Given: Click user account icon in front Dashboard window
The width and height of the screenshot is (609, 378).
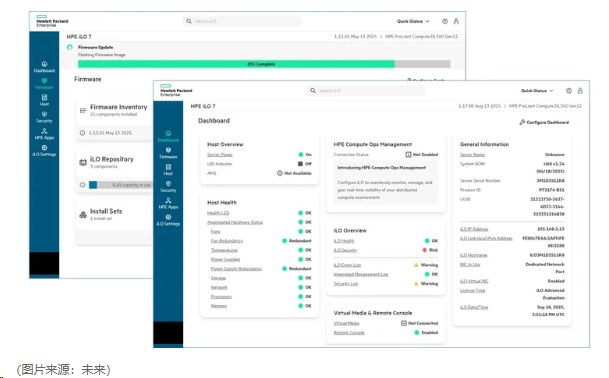Looking at the screenshot, I should [x=580, y=91].
